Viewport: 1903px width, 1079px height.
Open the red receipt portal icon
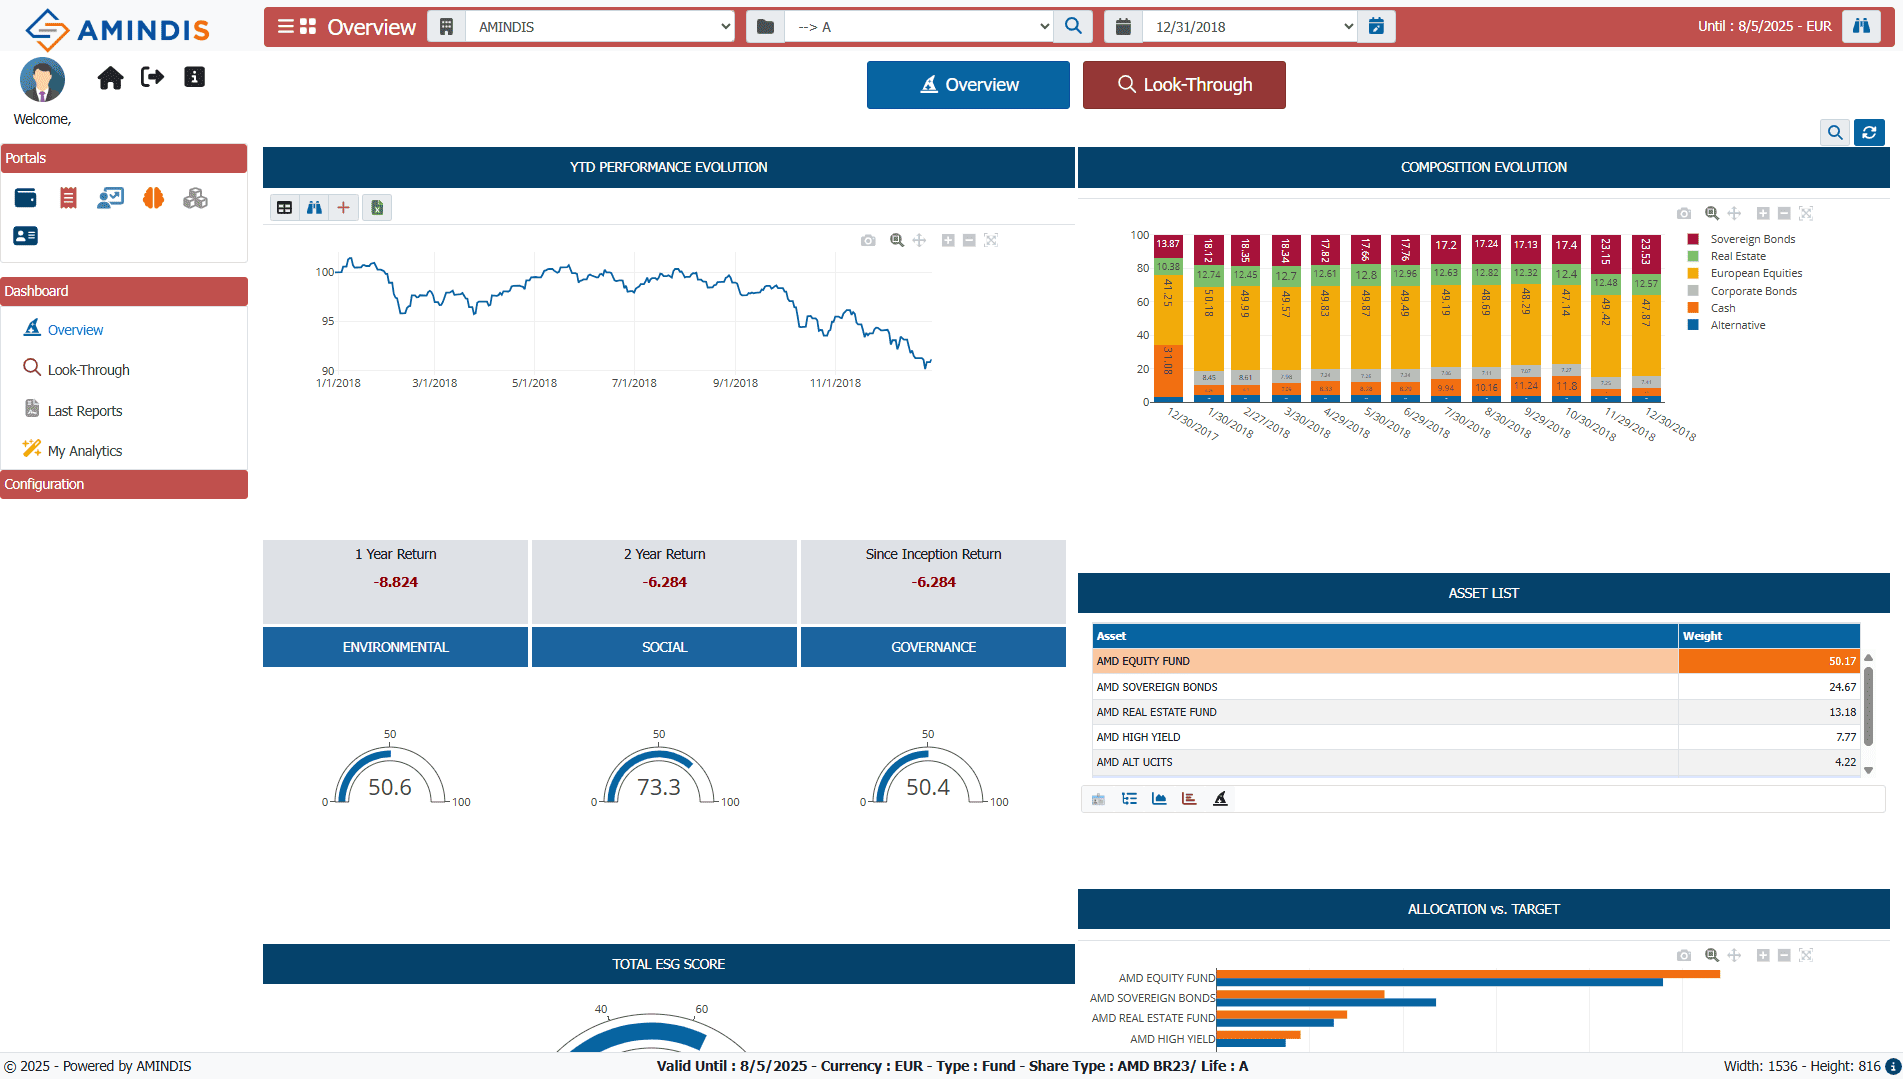68,198
